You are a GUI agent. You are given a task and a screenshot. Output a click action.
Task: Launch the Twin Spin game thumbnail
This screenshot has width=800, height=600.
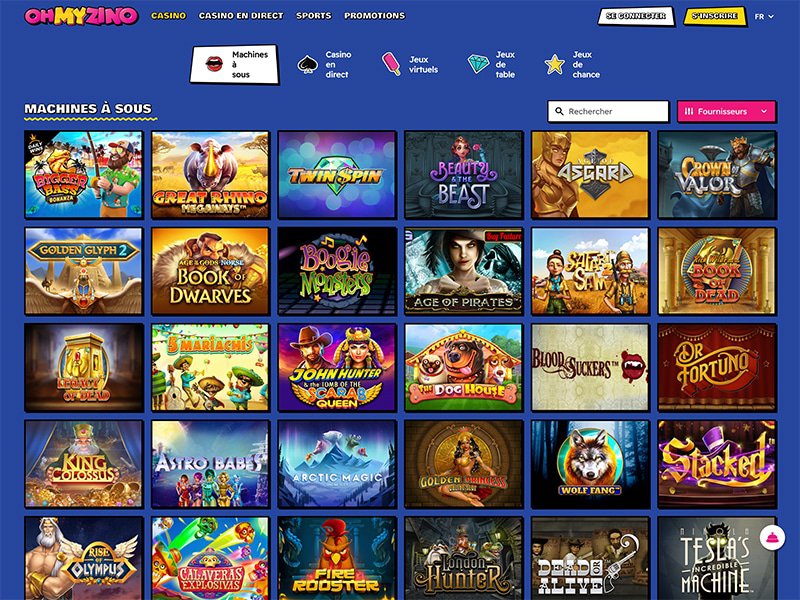(x=337, y=174)
